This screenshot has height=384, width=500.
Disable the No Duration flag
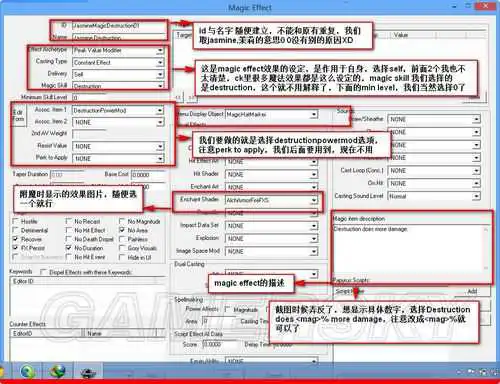click(69, 248)
